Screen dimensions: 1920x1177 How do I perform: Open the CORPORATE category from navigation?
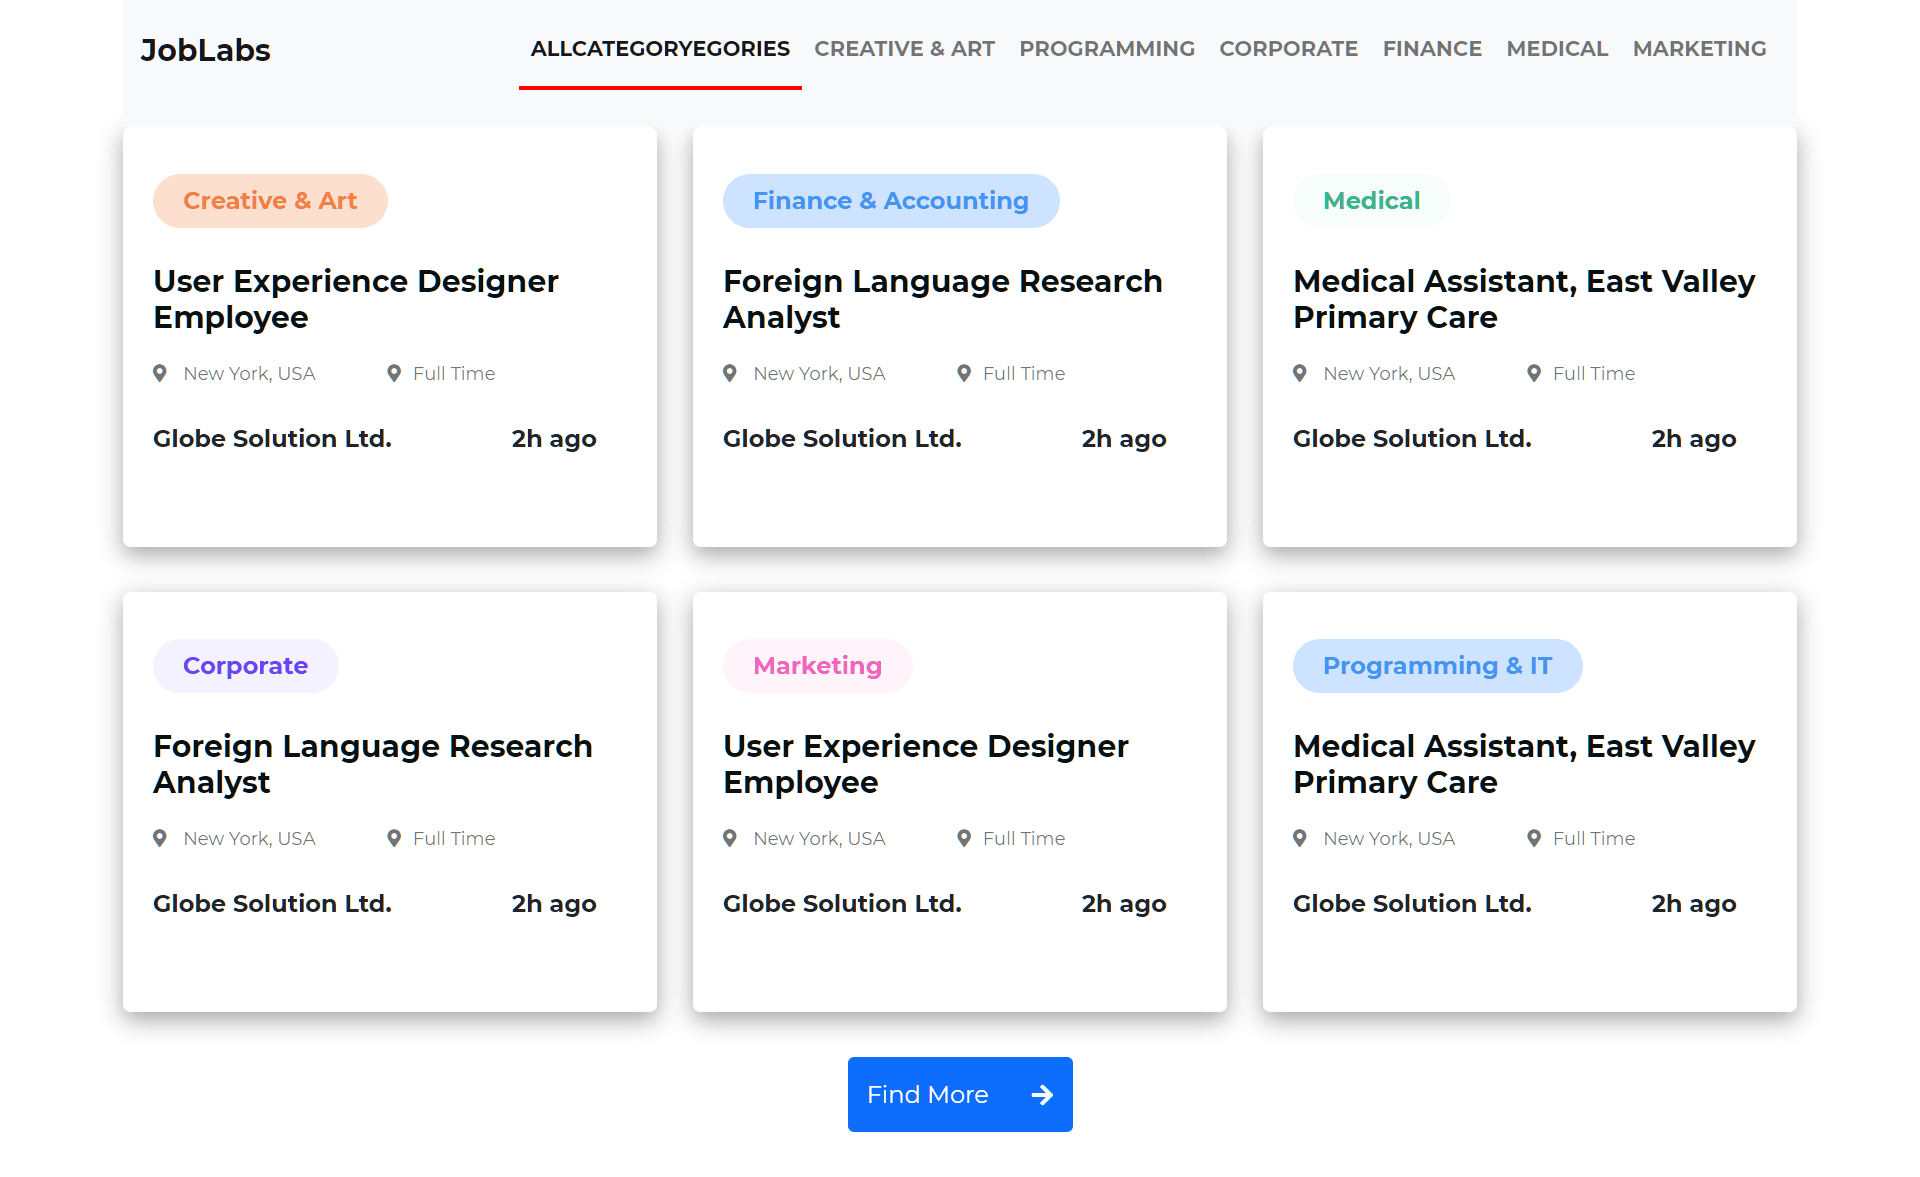pos(1288,48)
